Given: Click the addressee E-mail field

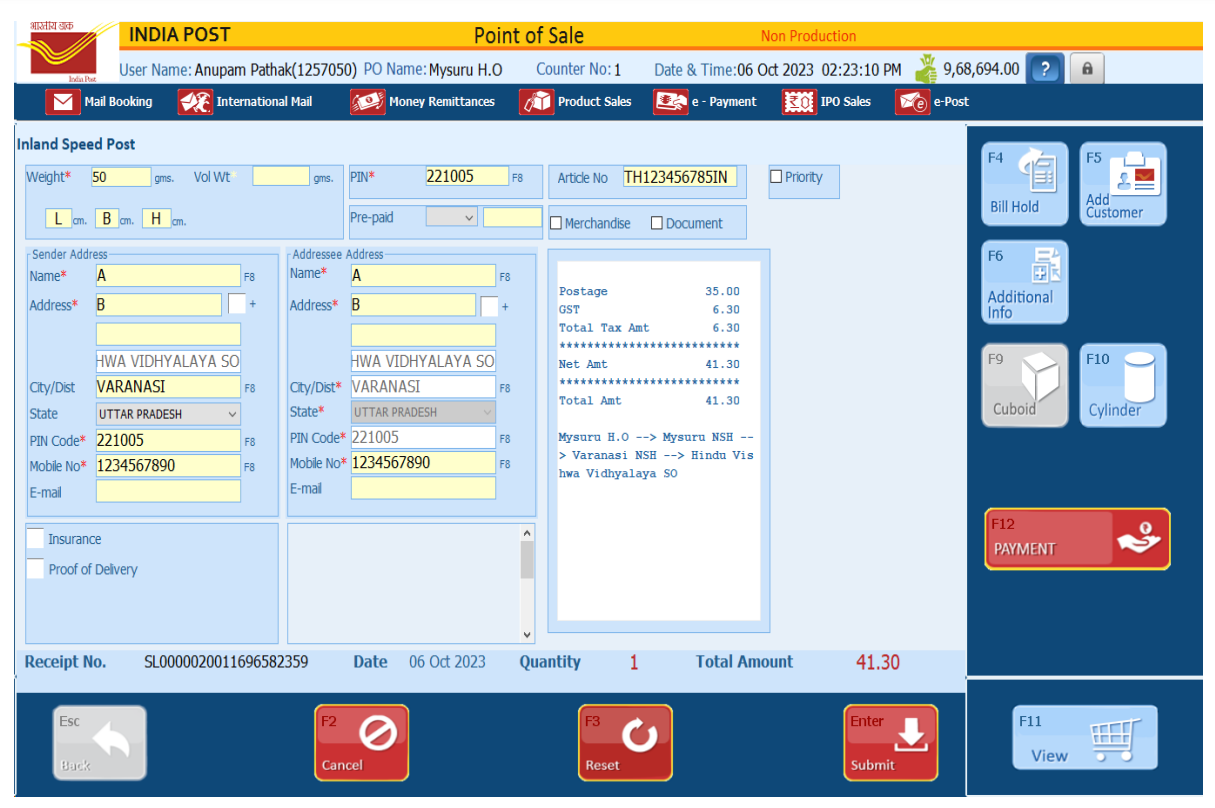Looking at the screenshot, I should (423, 488).
